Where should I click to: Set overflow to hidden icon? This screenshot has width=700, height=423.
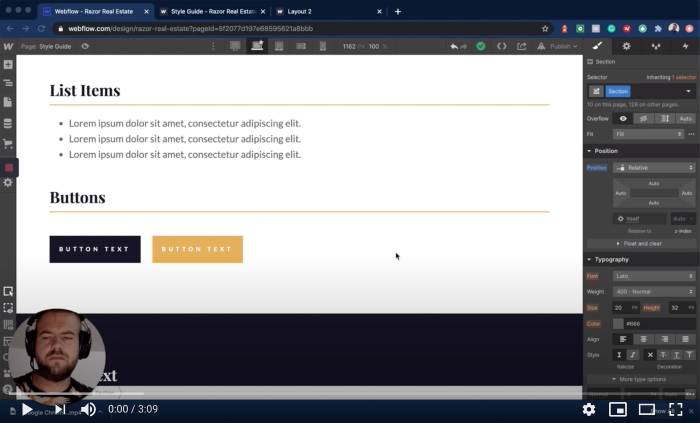[x=643, y=119]
